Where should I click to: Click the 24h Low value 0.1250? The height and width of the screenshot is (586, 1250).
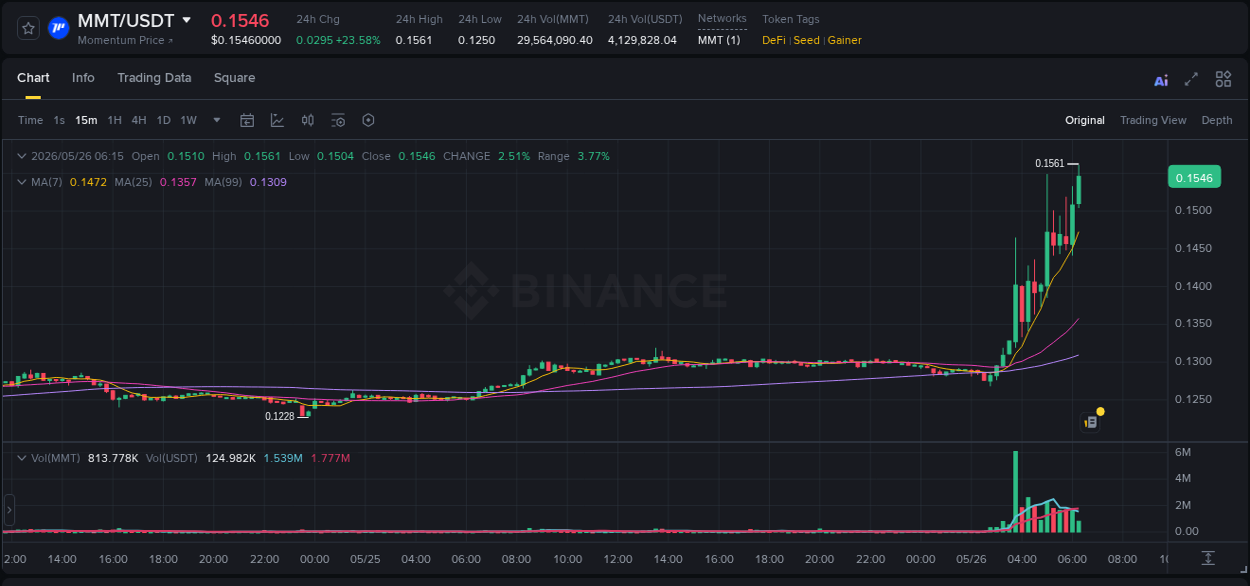coord(476,40)
